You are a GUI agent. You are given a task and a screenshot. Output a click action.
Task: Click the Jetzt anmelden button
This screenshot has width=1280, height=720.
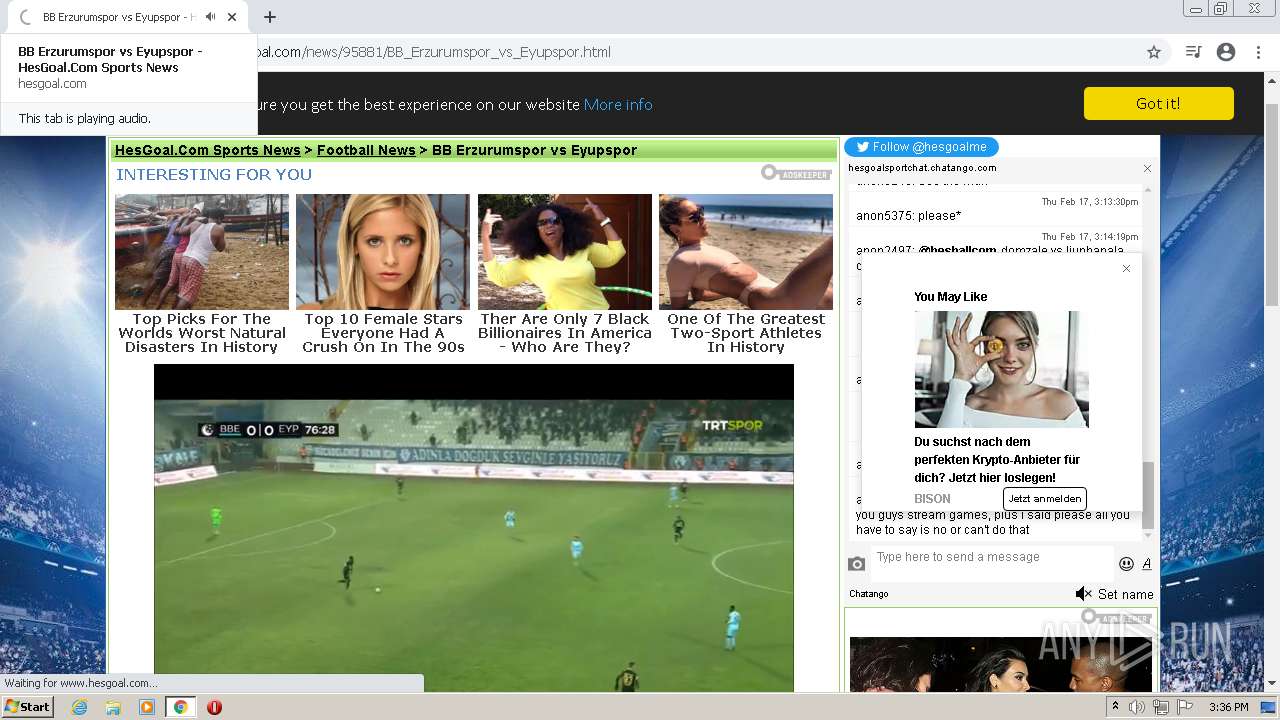(x=1044, y=499)
